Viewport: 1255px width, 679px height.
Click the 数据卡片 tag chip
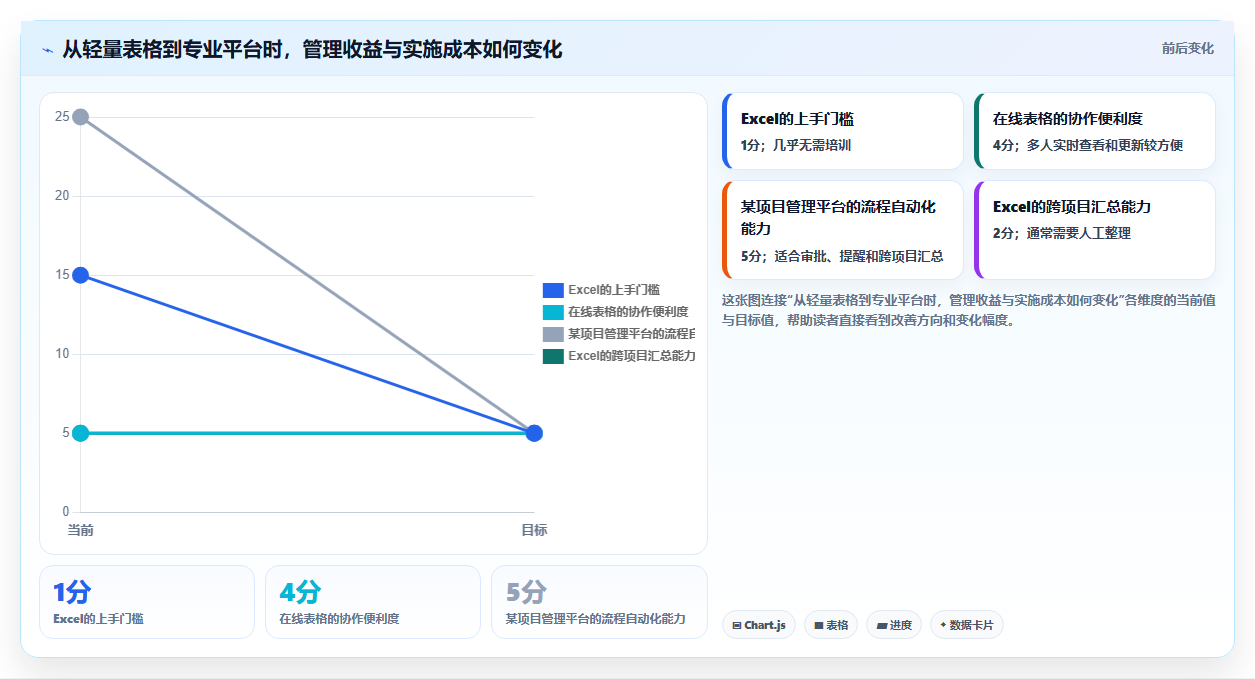click(x=967, y=625)
